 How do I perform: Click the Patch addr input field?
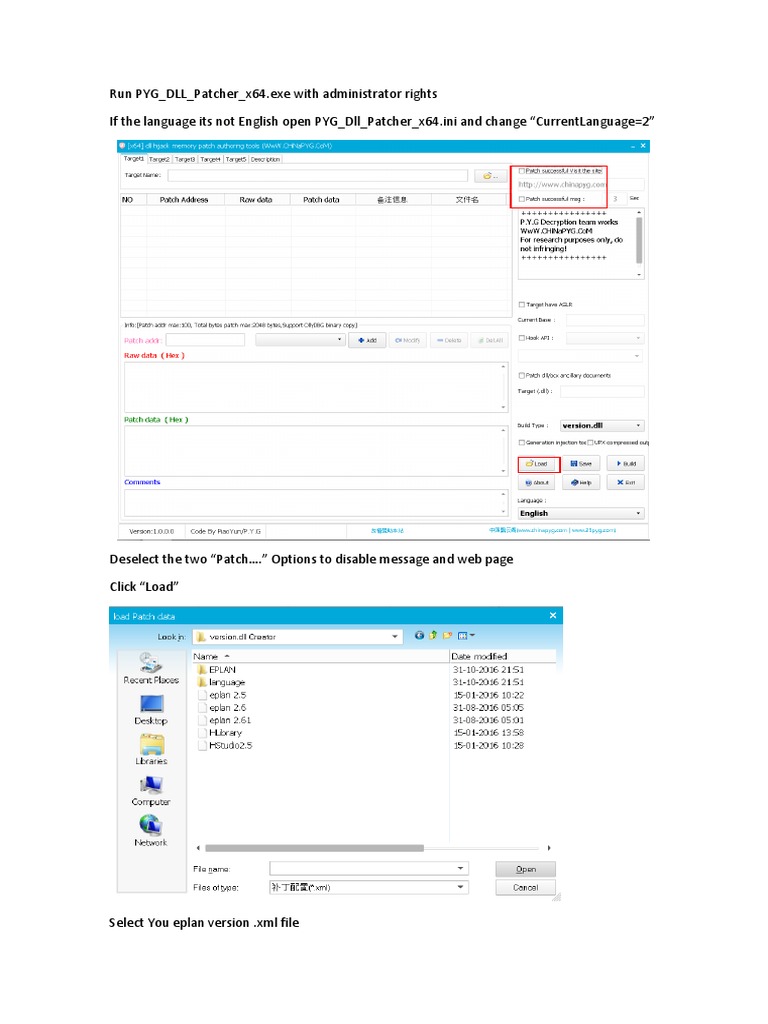[205, 340]
